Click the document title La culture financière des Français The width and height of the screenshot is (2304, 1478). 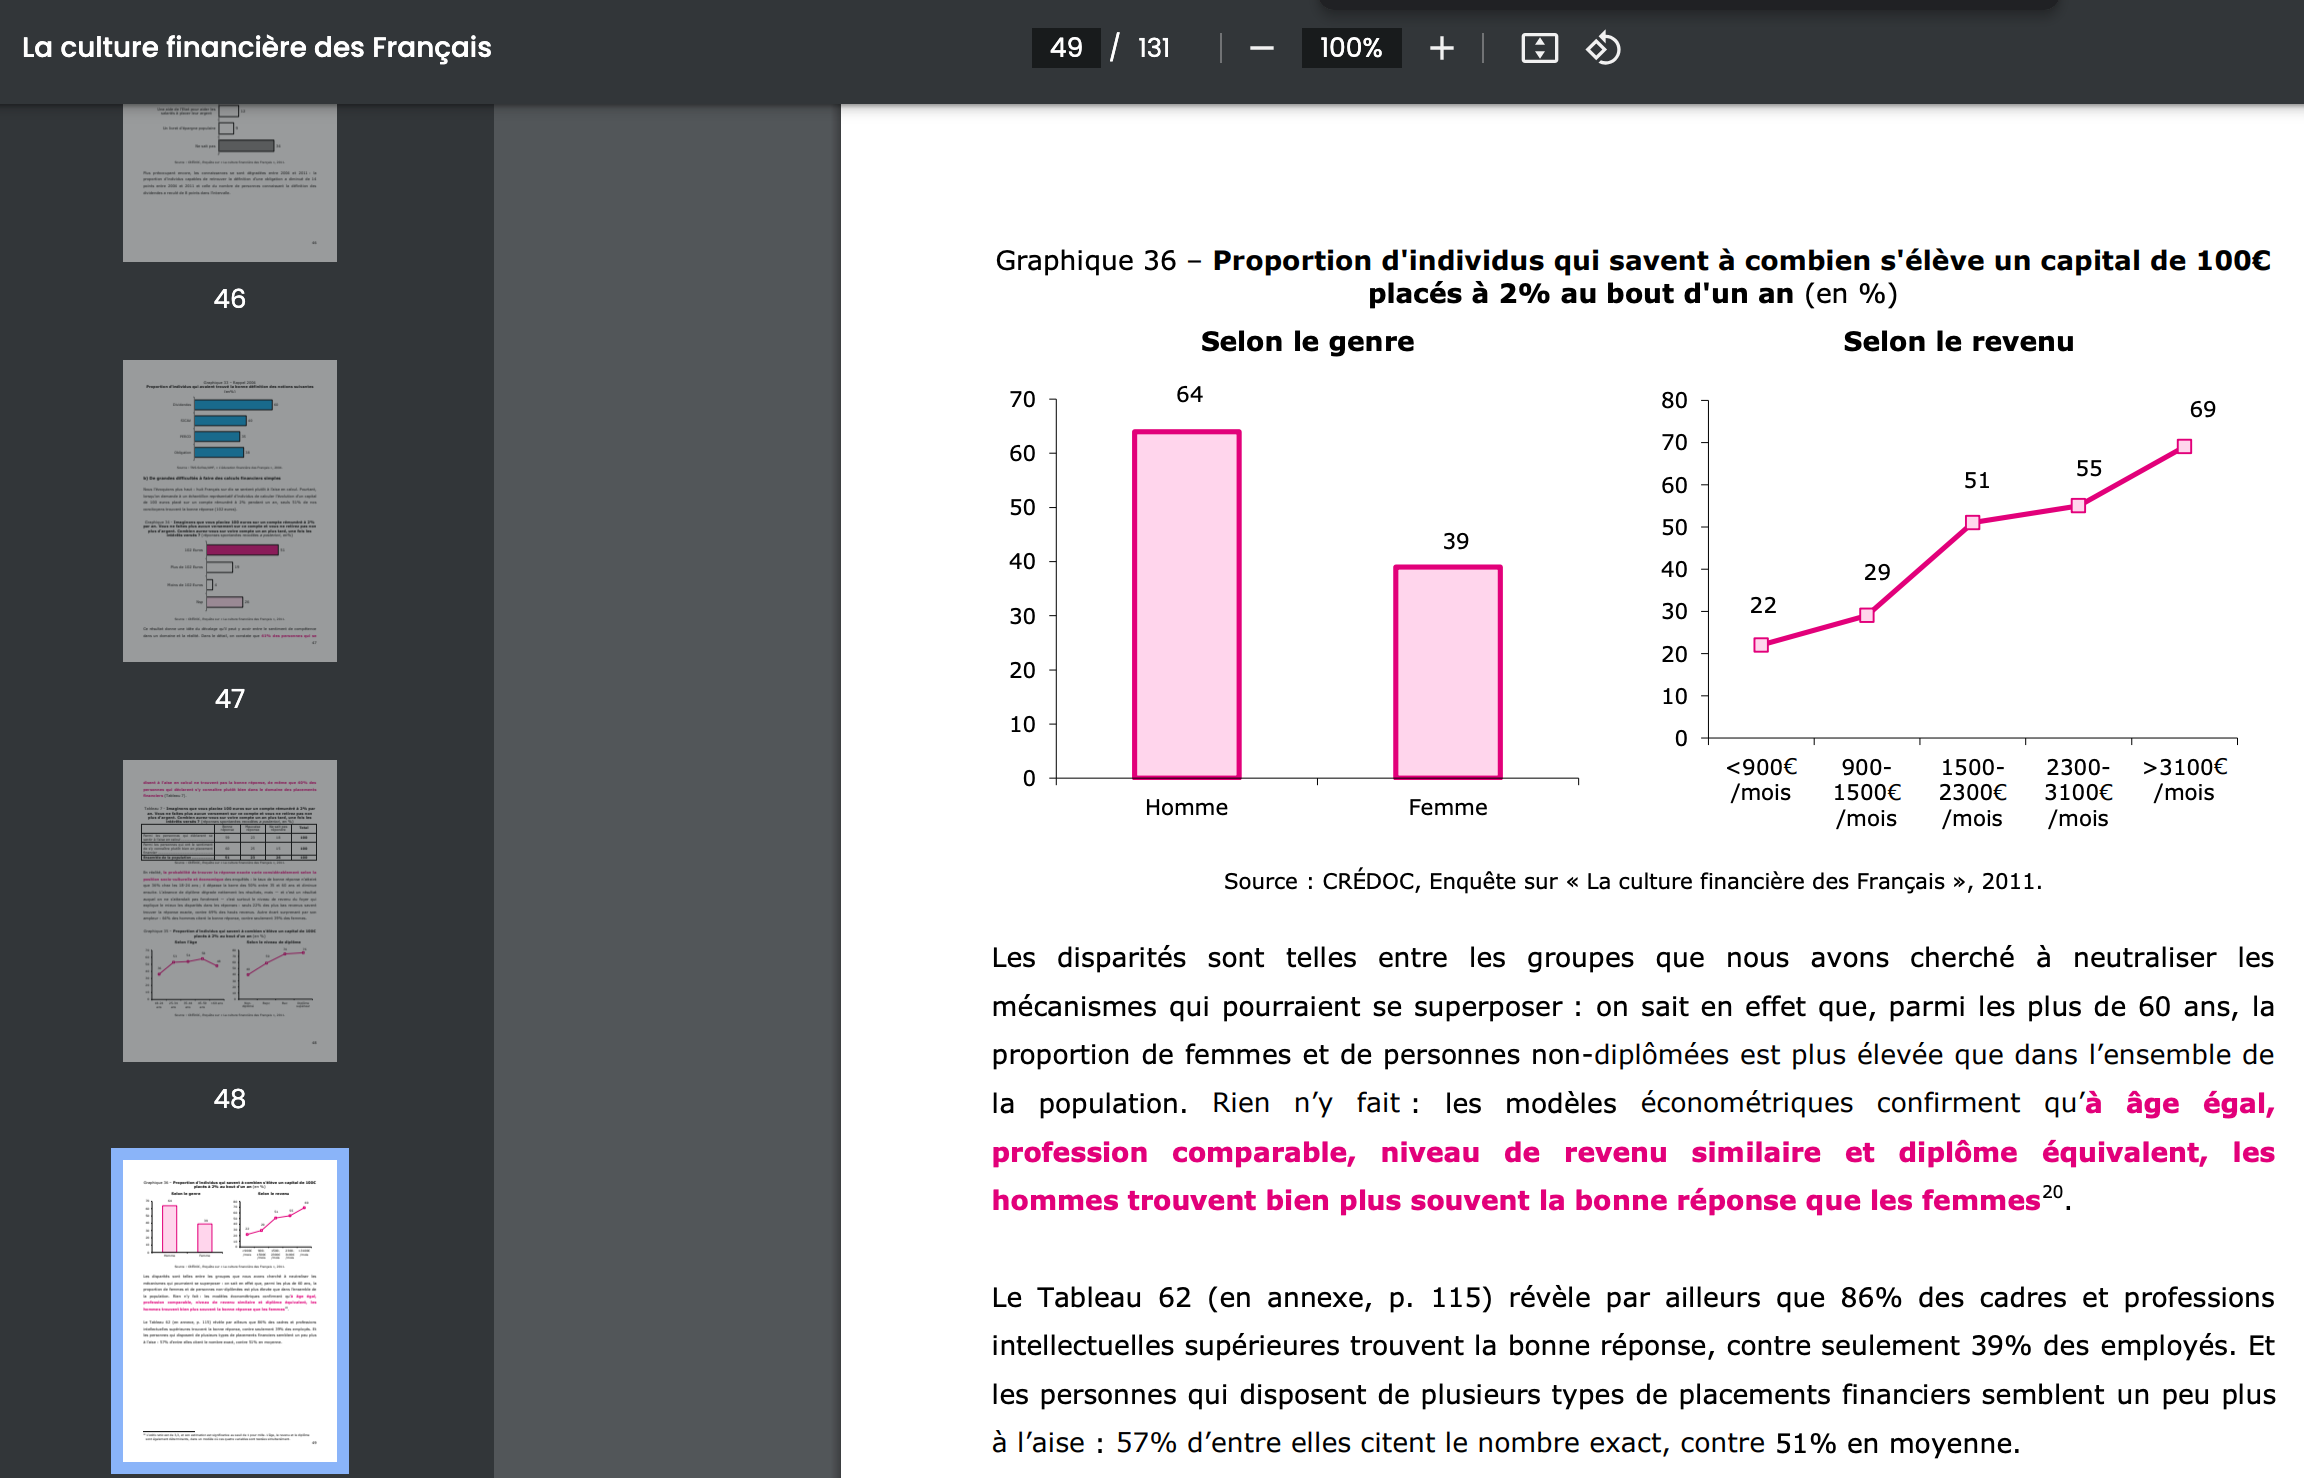[257, 47]
